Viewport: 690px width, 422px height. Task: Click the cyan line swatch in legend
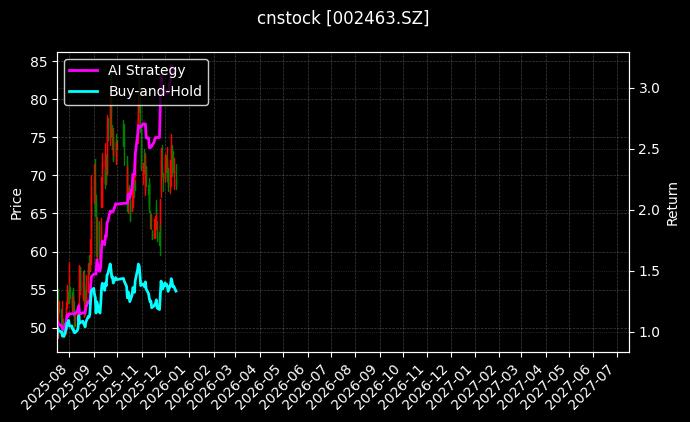click(83, 91)
